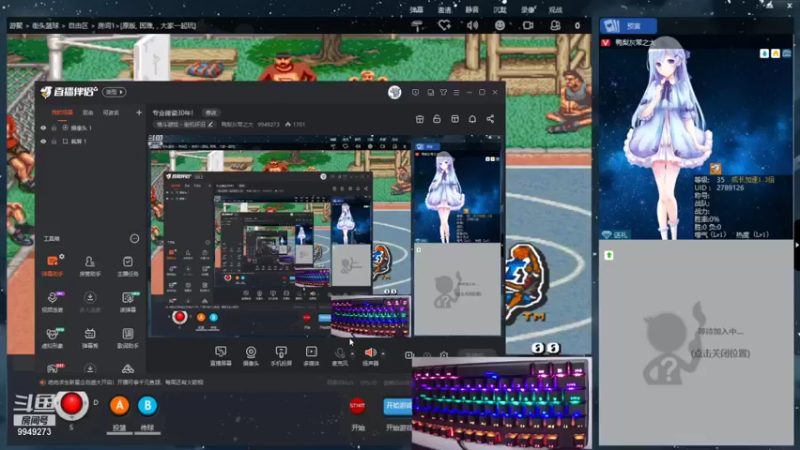Click the video camera icon in game toolbar
800x450 pixels.
pyautogui.click(x=528, y=25)
